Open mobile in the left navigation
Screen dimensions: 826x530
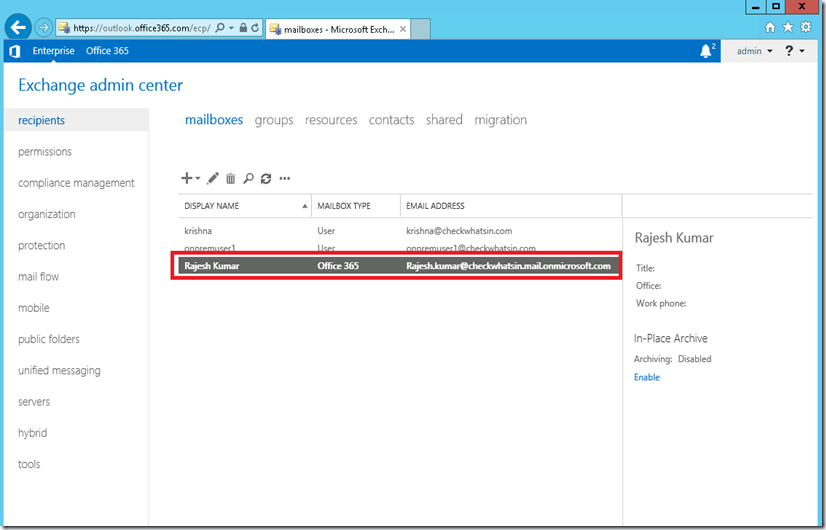[x=34, y=308]
